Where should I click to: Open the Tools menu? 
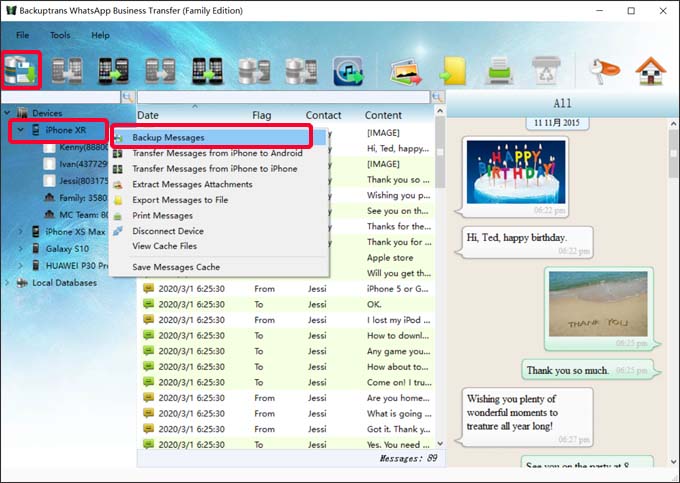coord(60,35)
